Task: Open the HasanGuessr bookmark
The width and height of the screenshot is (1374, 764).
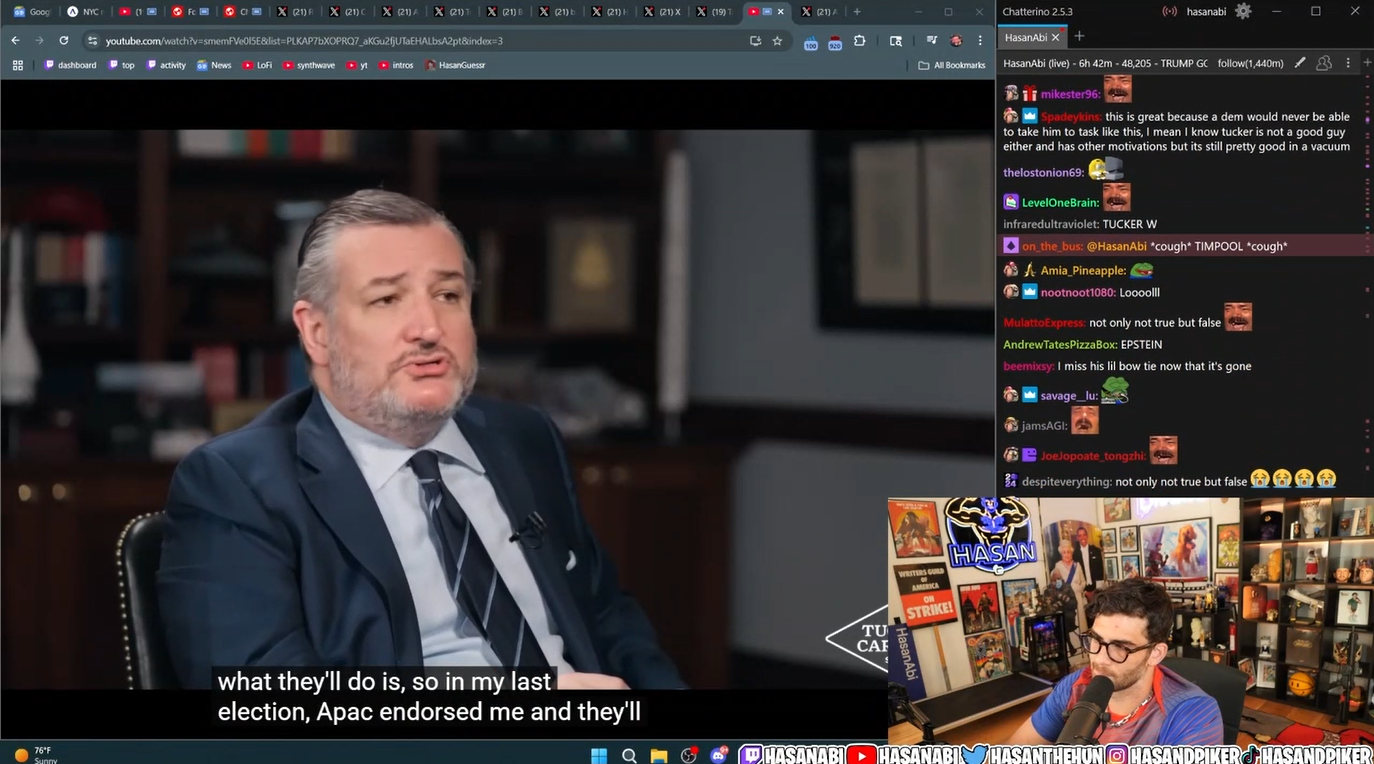Action: [455, 65]
